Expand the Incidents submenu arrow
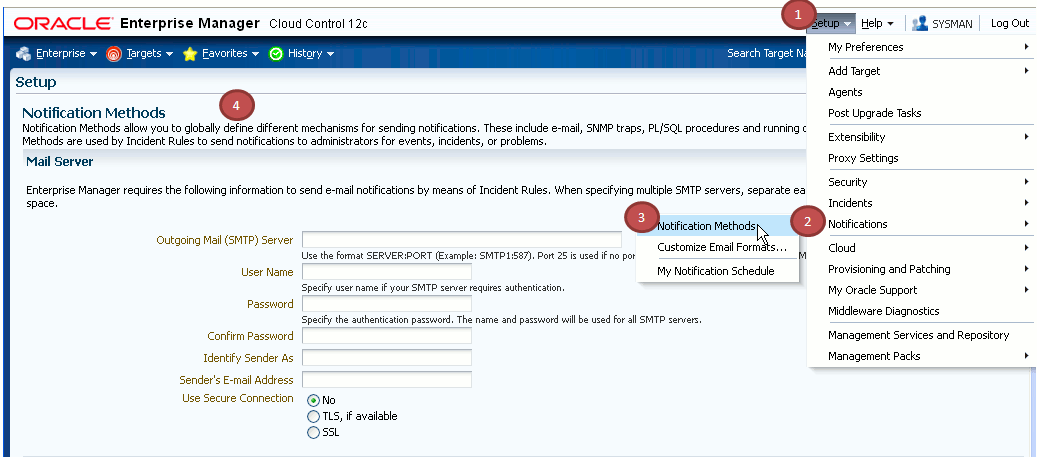 click(1026, 203)
